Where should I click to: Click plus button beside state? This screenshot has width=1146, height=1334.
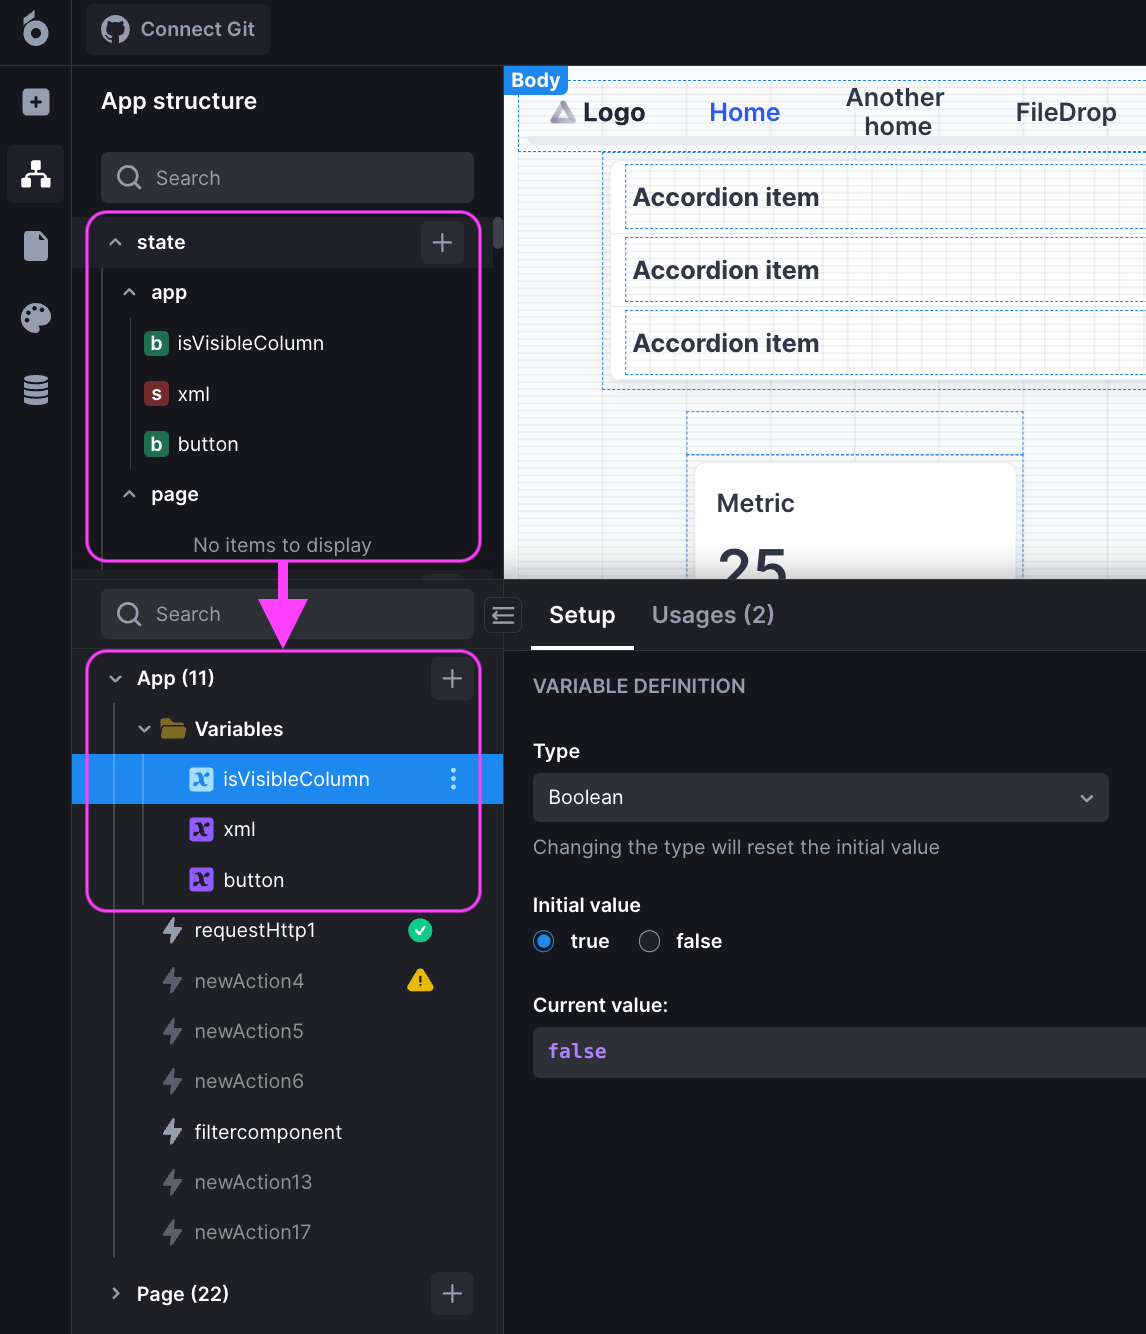point(442,242)
